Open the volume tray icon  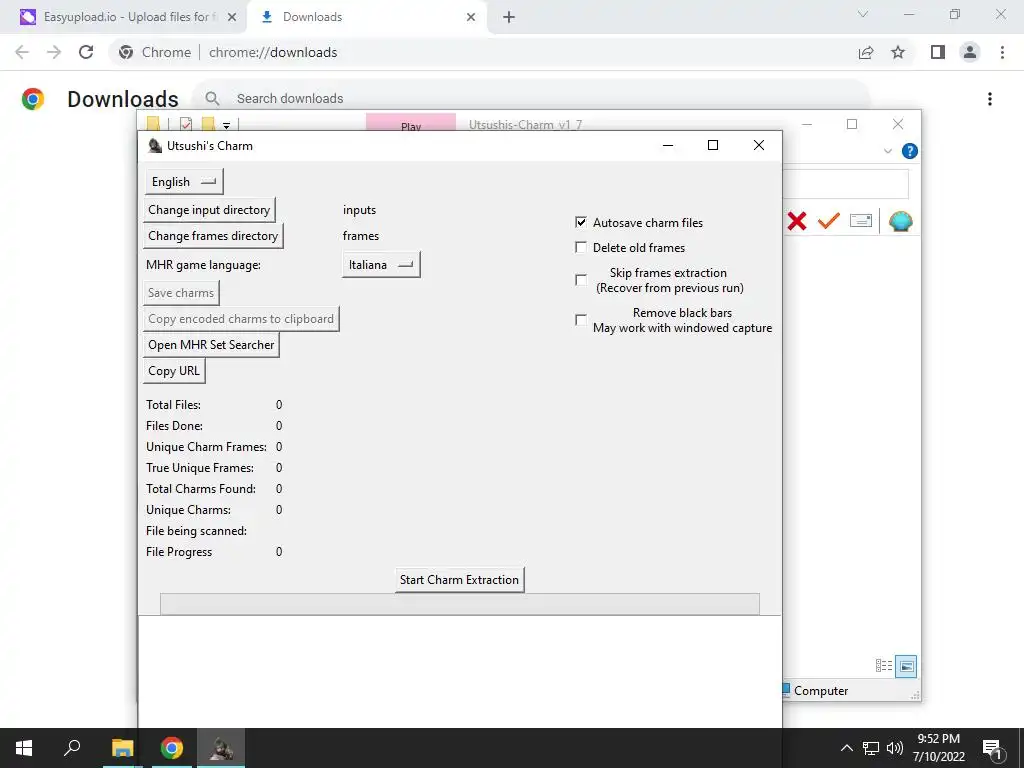point(895,748)
